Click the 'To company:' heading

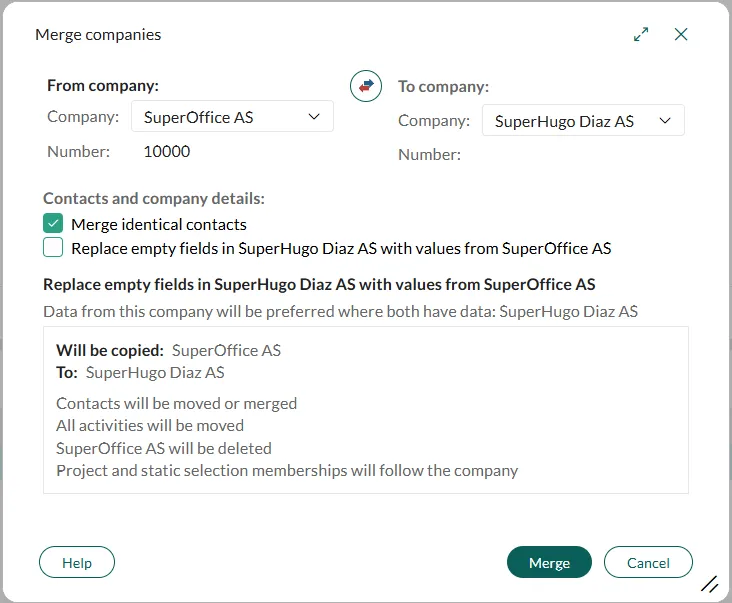tap(443, 87)
